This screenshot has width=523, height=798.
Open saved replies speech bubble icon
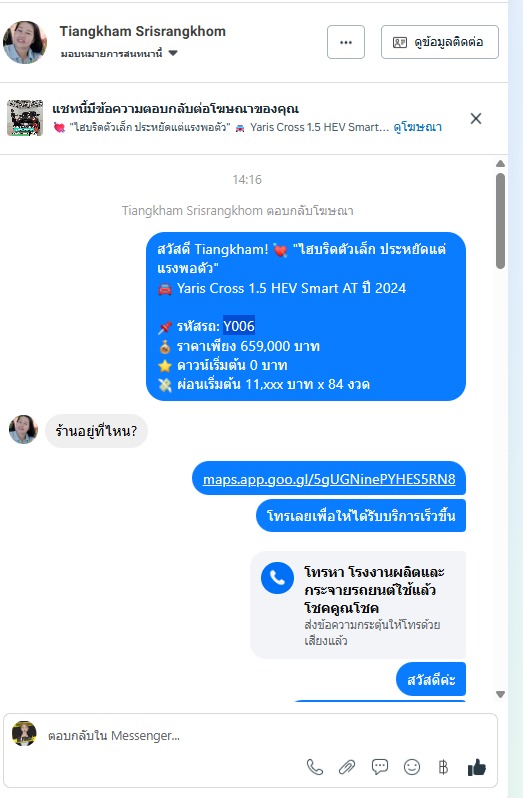pos(380,767)
